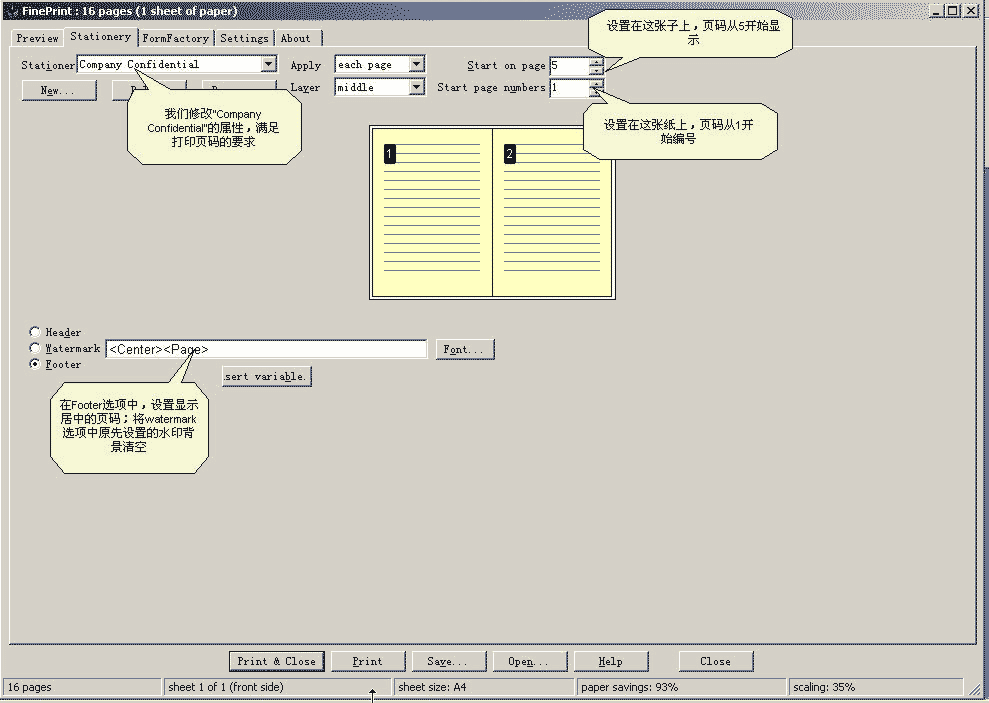Switch to the Preview tab
This screenshot has height=703, width=989.
click(x=37, y=38)
